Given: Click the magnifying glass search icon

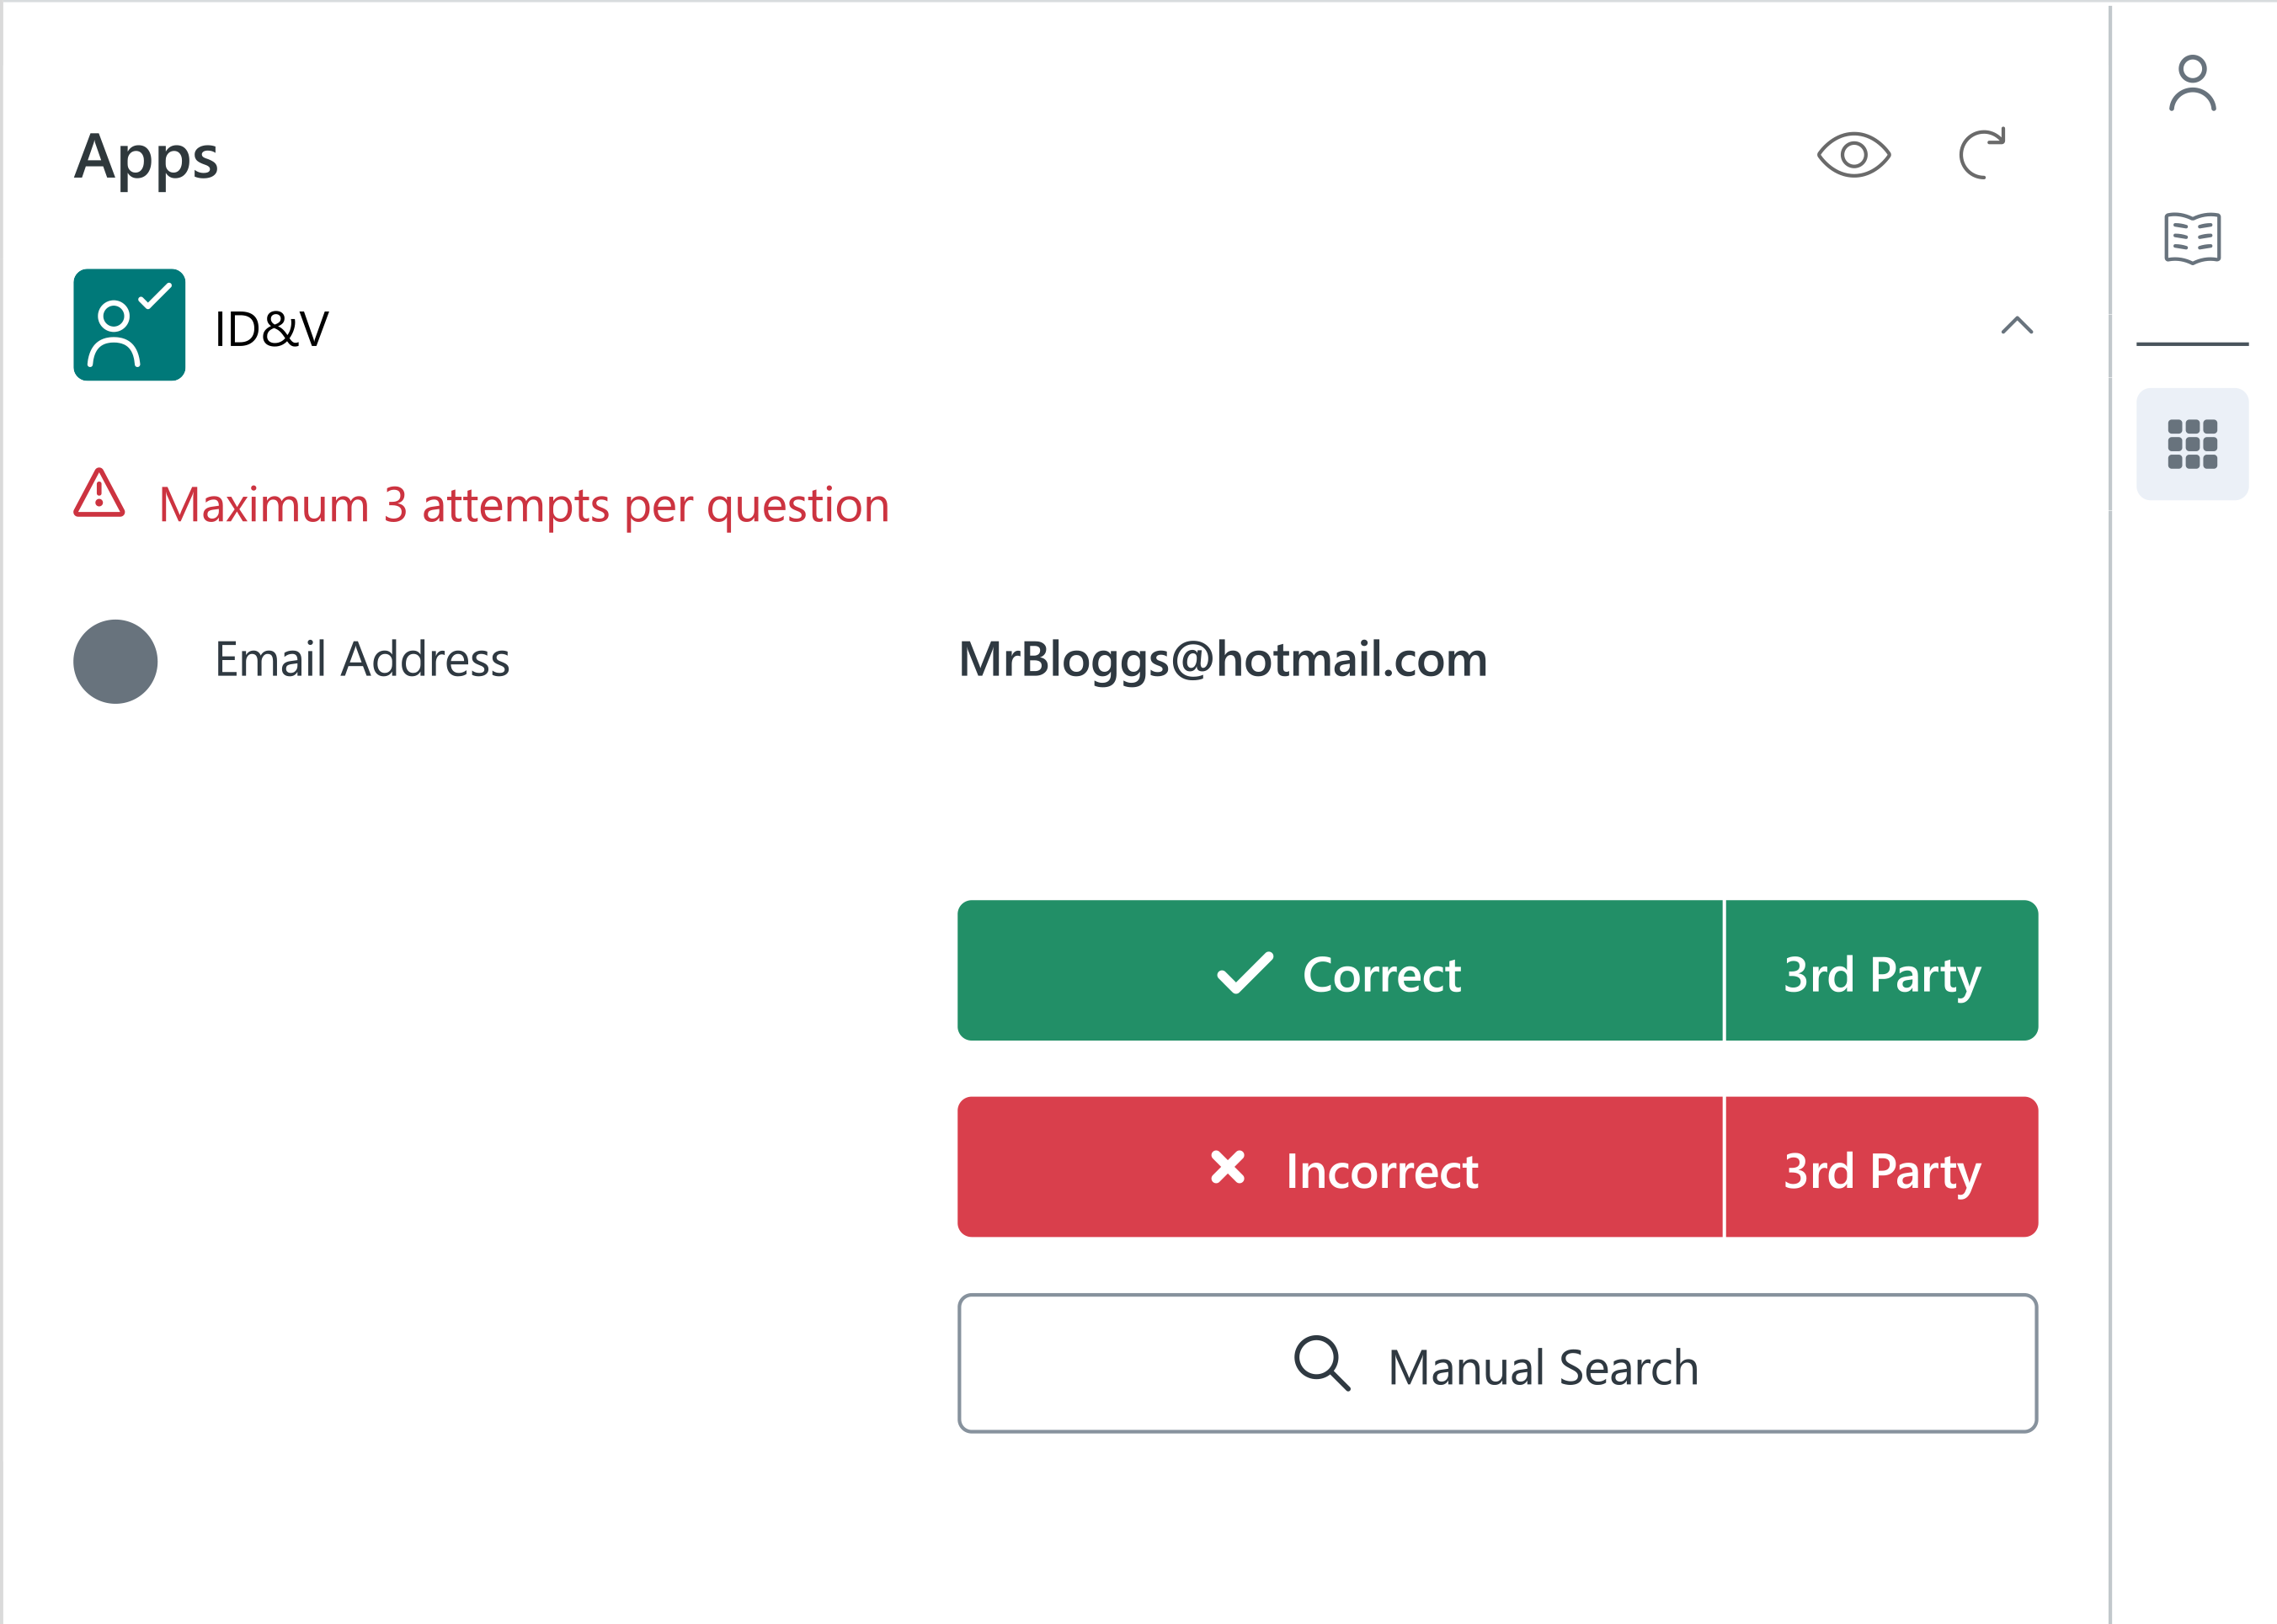Looking at the screenshot, I should [x=1321, y=1363].
